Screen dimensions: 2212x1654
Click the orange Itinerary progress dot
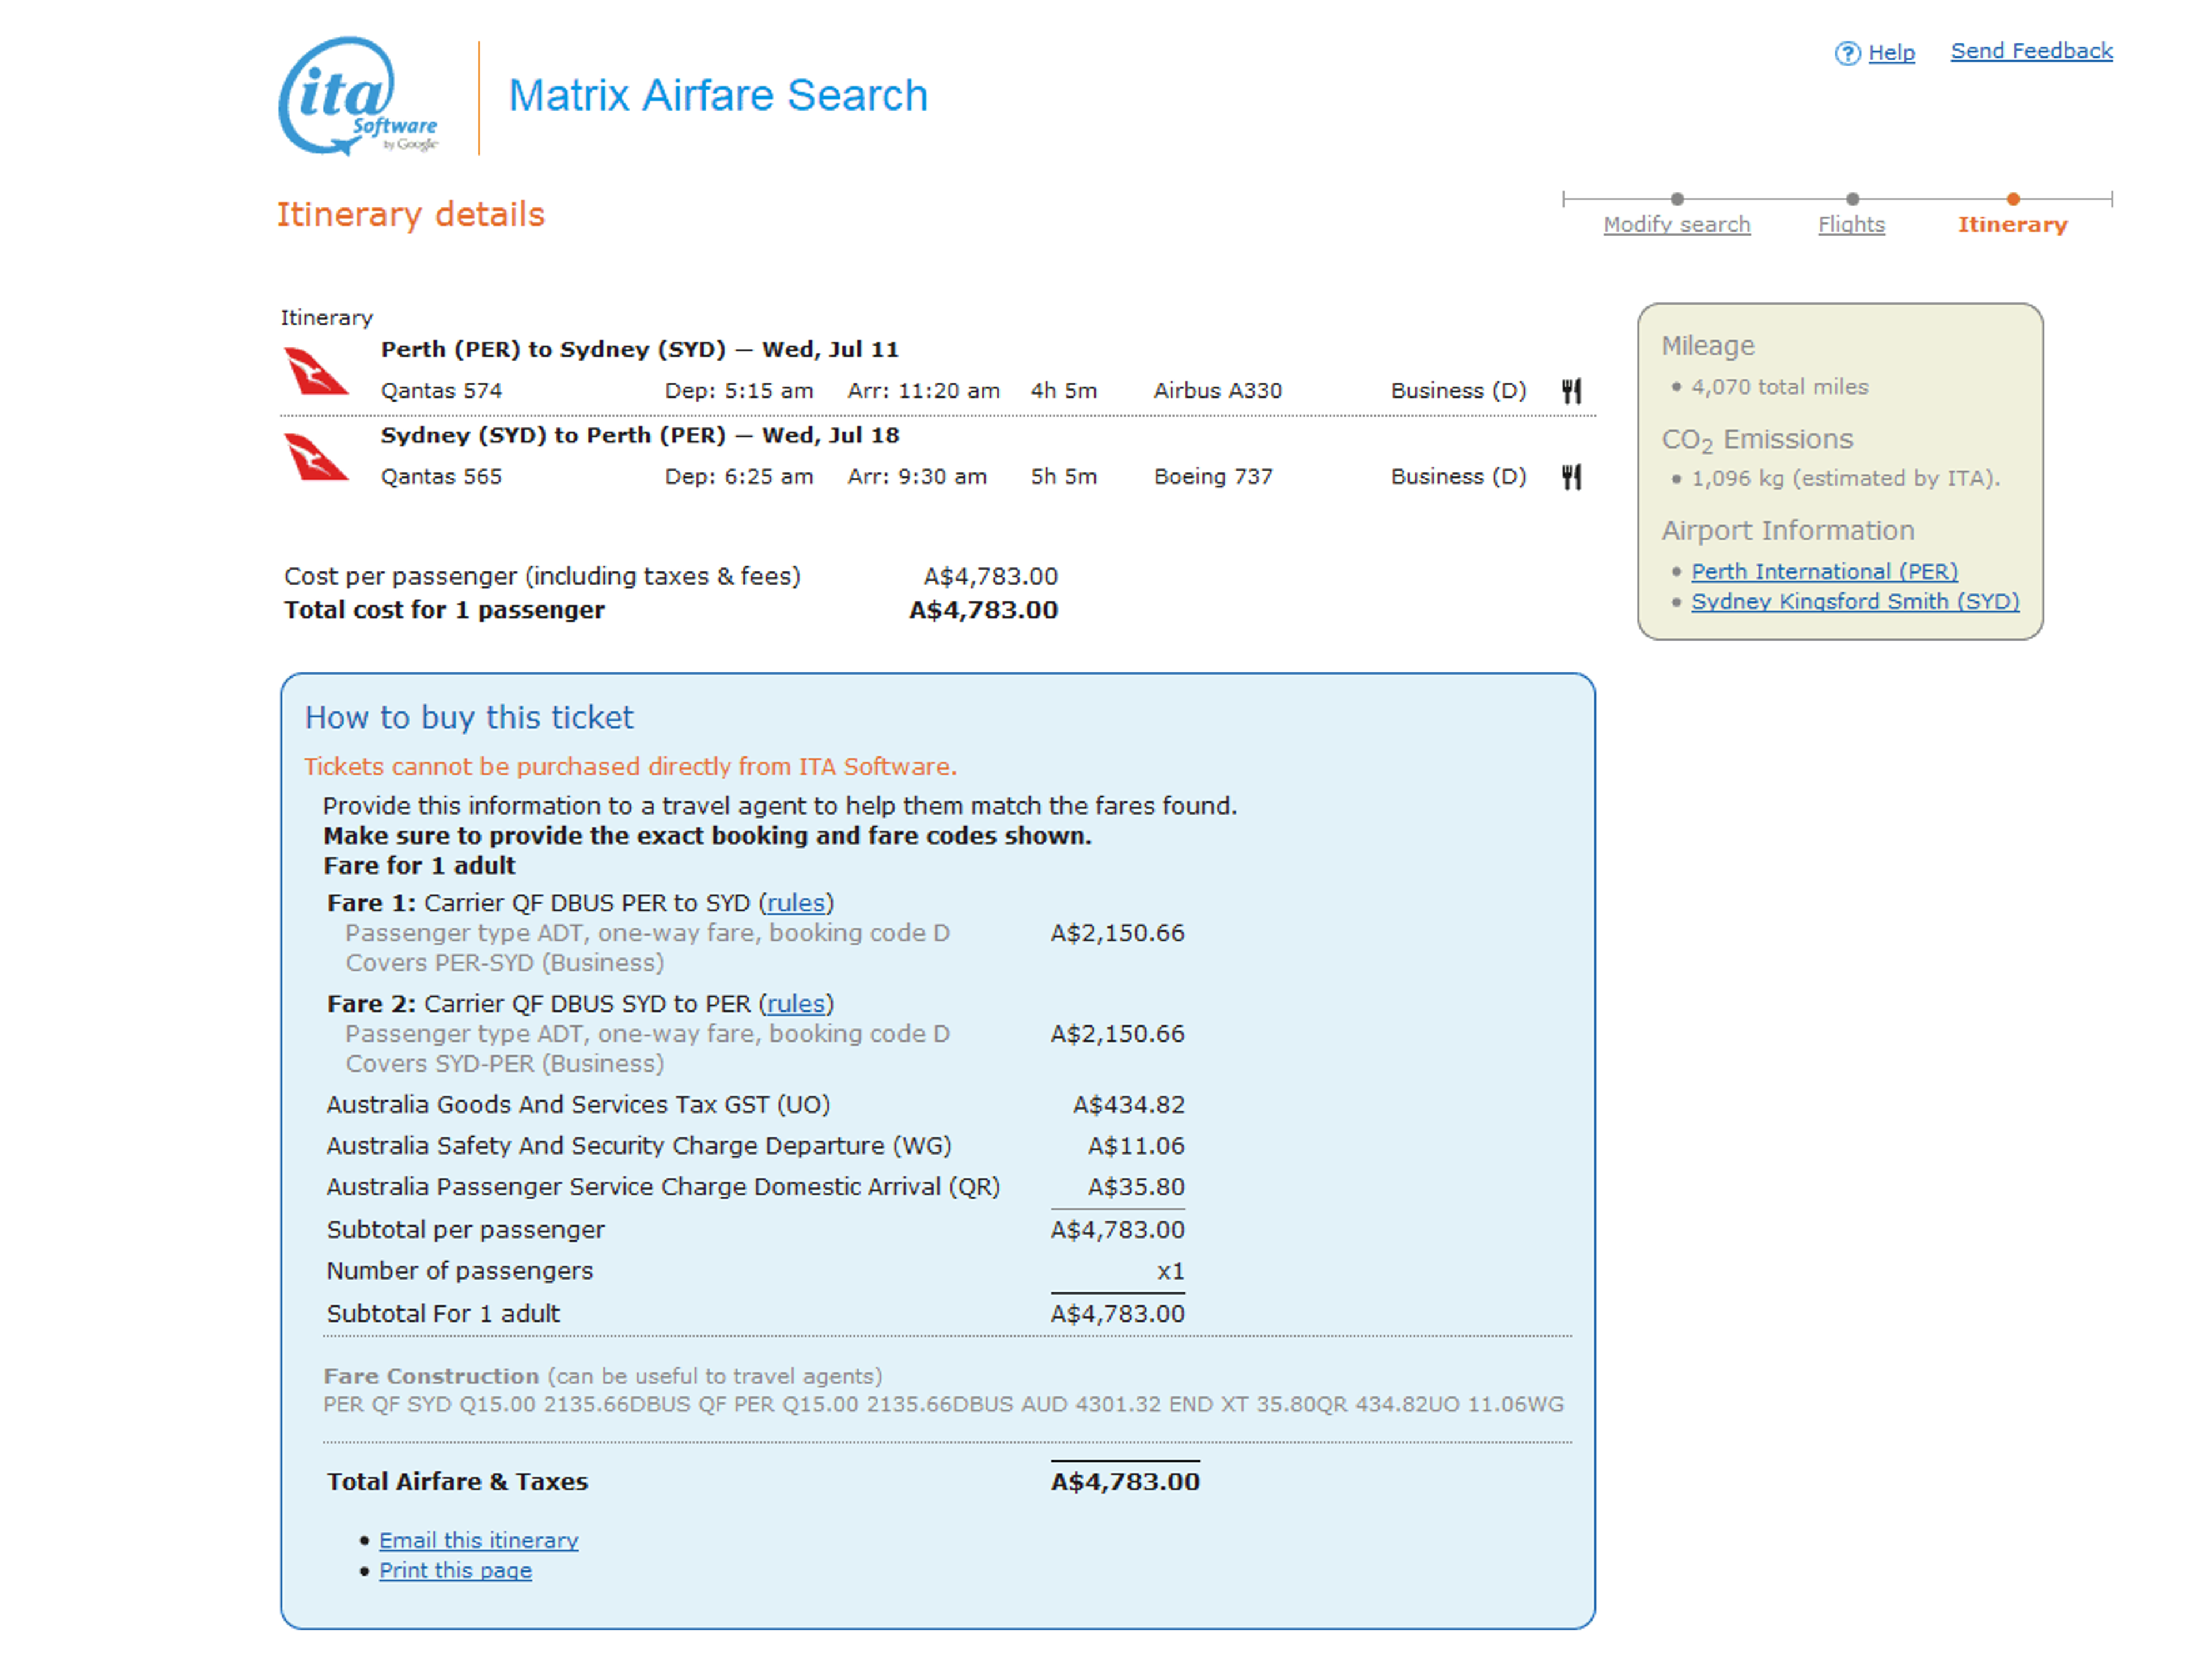[x=2013, y=199]
